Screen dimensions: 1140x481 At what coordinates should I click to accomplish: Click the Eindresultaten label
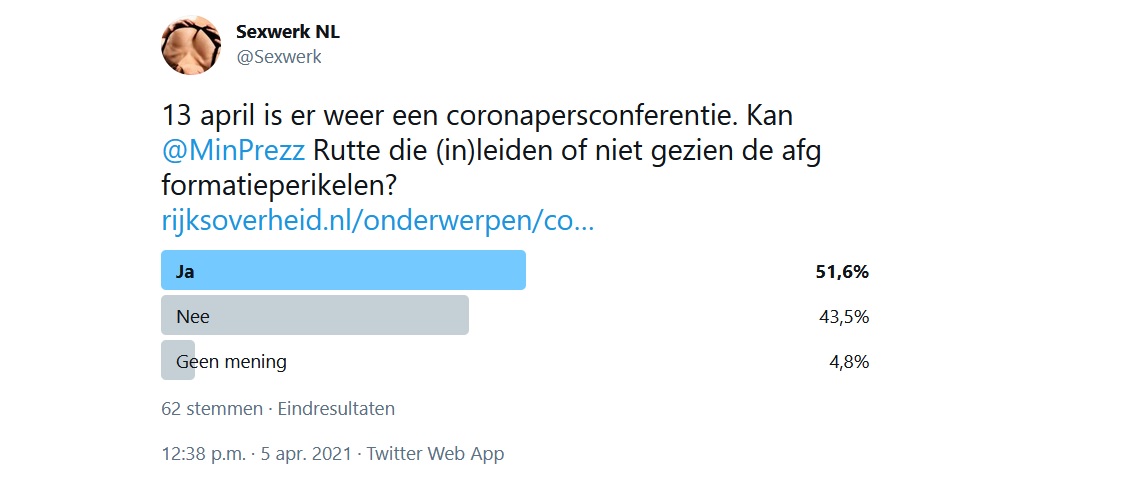336,408
